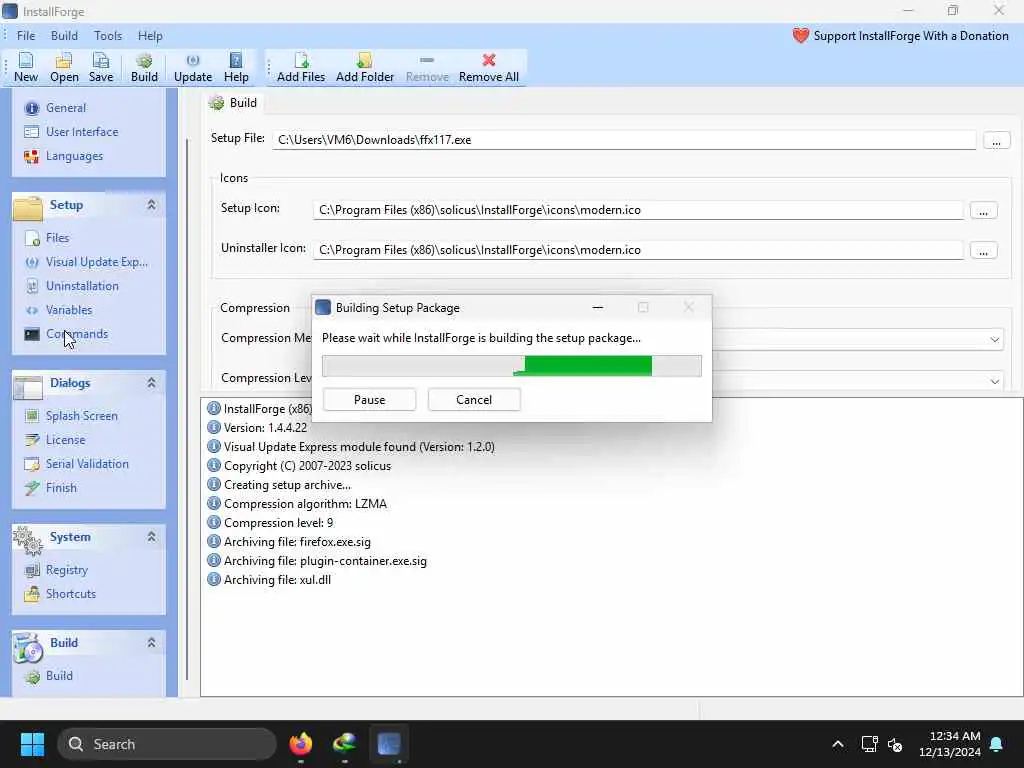Click the Uninstaller Icon path field
The image size is (1024, 768).
tap(638, 250)
